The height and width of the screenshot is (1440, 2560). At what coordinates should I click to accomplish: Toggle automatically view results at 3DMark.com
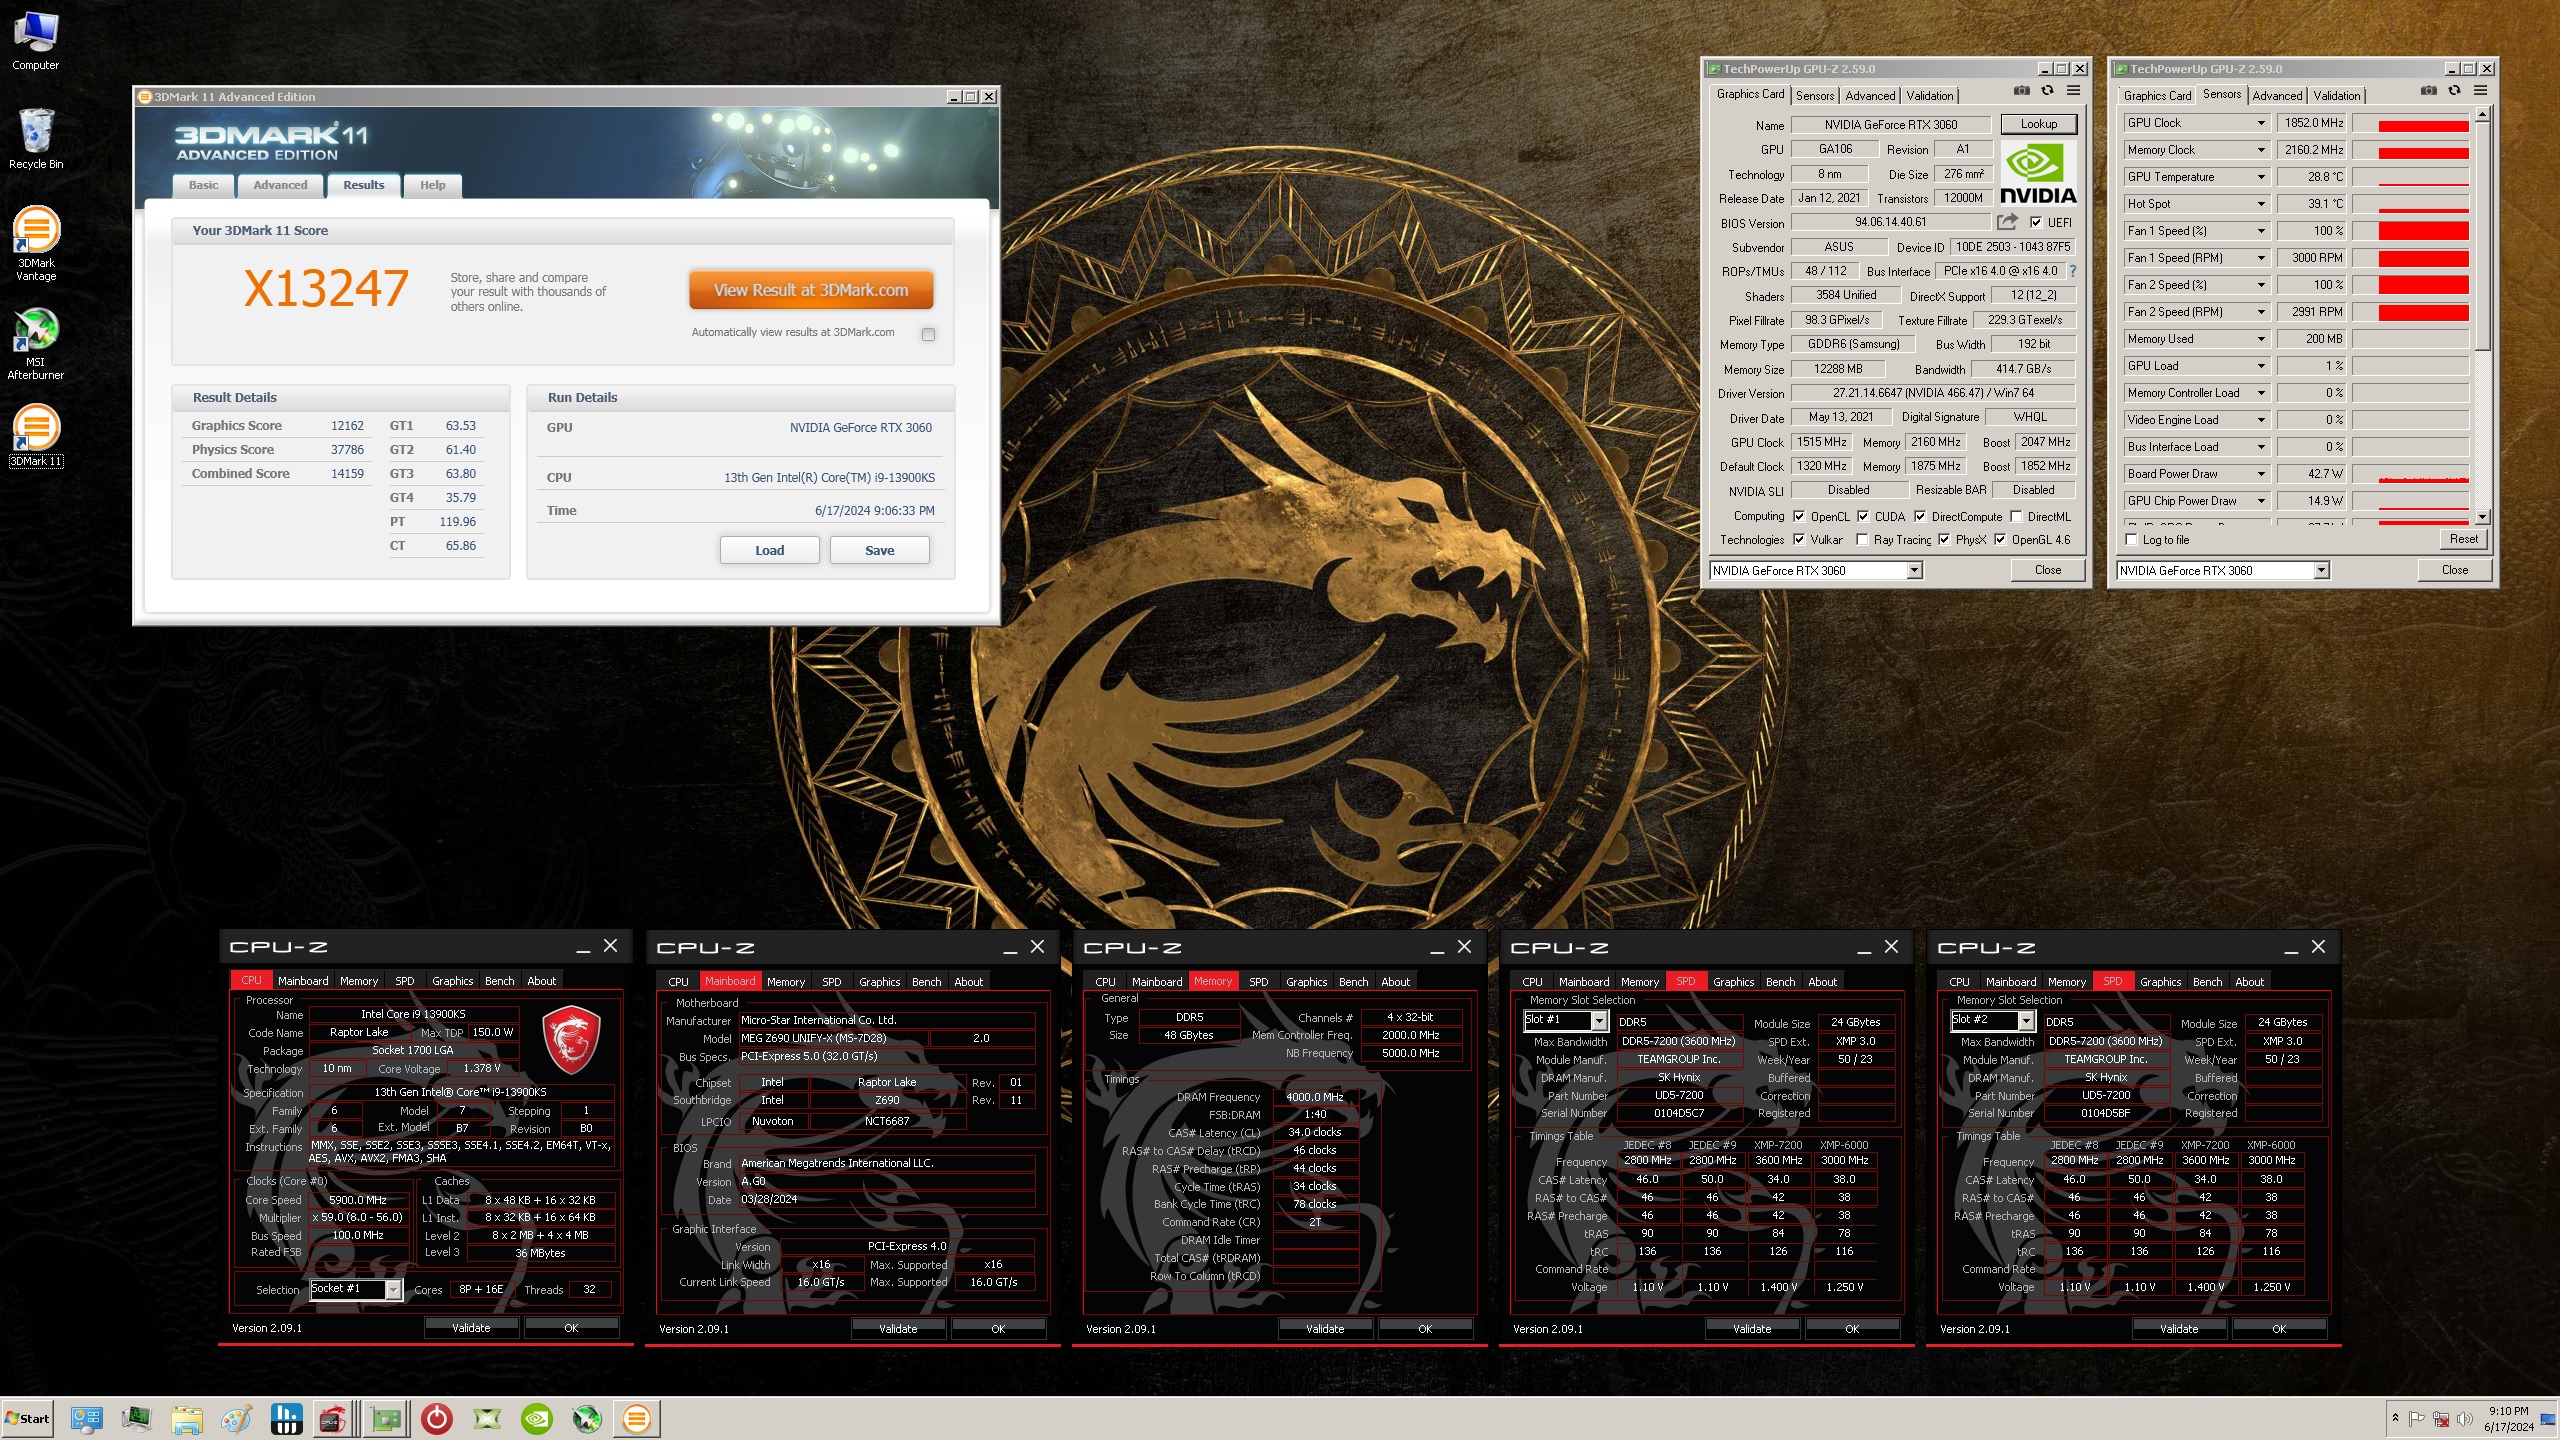pyautogui.click(x=928, y=334)
